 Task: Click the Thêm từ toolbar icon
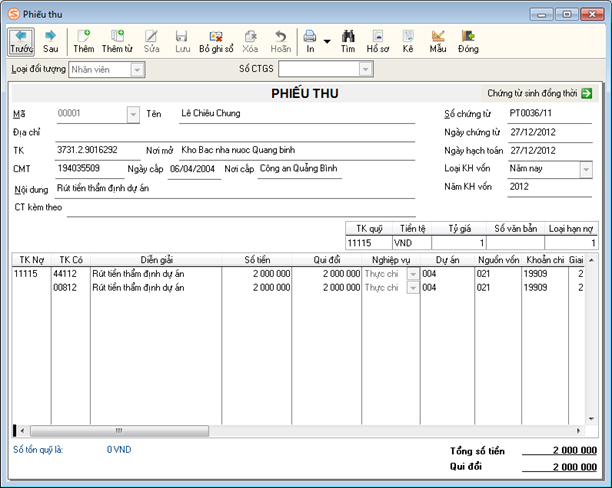[x=117, y=41]
